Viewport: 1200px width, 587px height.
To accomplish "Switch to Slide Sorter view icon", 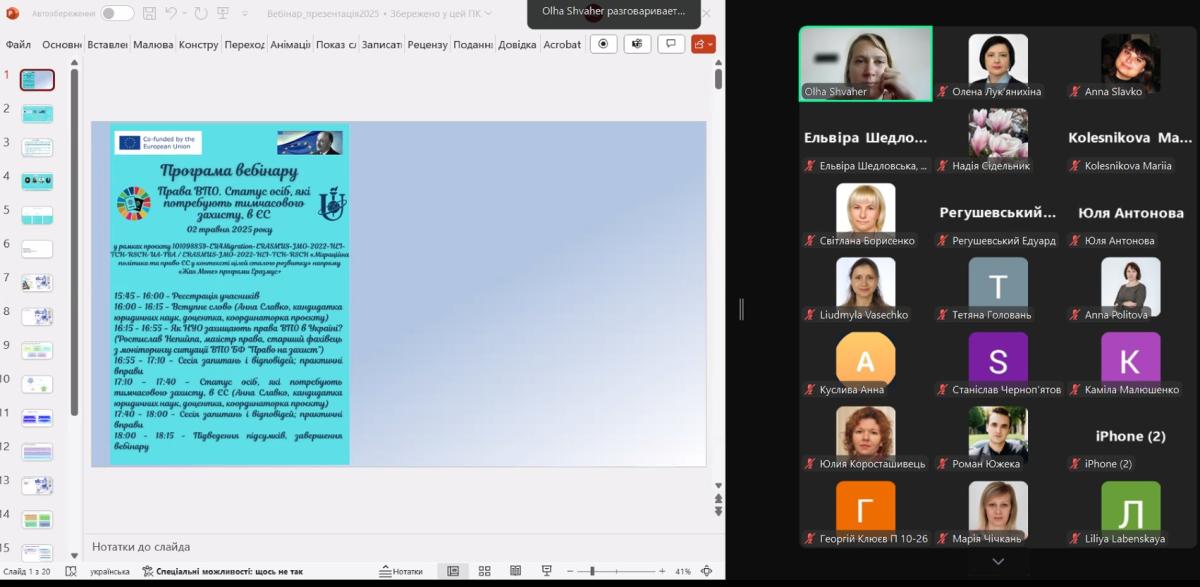I will (x=484, y=571).
